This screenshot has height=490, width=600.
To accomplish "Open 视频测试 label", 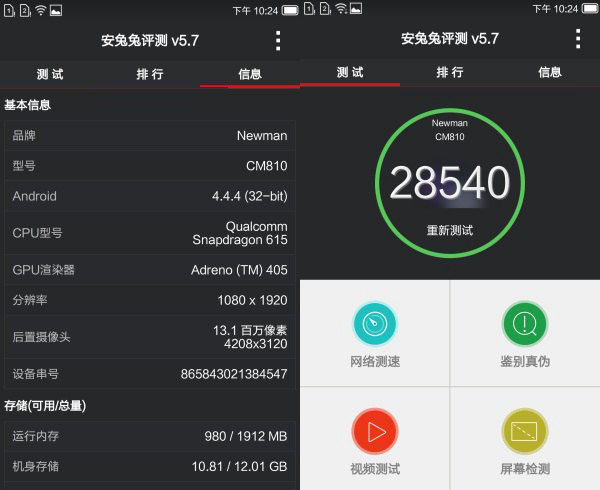I will click(375, 469).
